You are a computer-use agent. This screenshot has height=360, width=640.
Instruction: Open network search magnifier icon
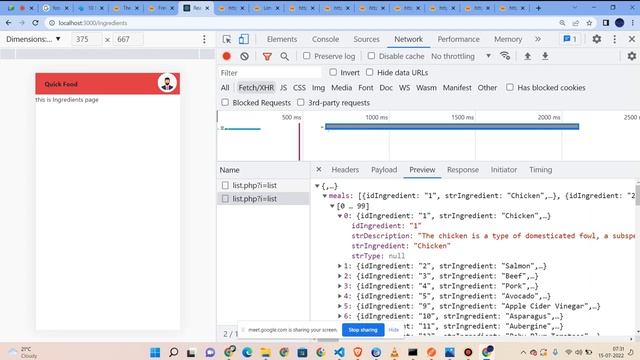pos(284,56)
